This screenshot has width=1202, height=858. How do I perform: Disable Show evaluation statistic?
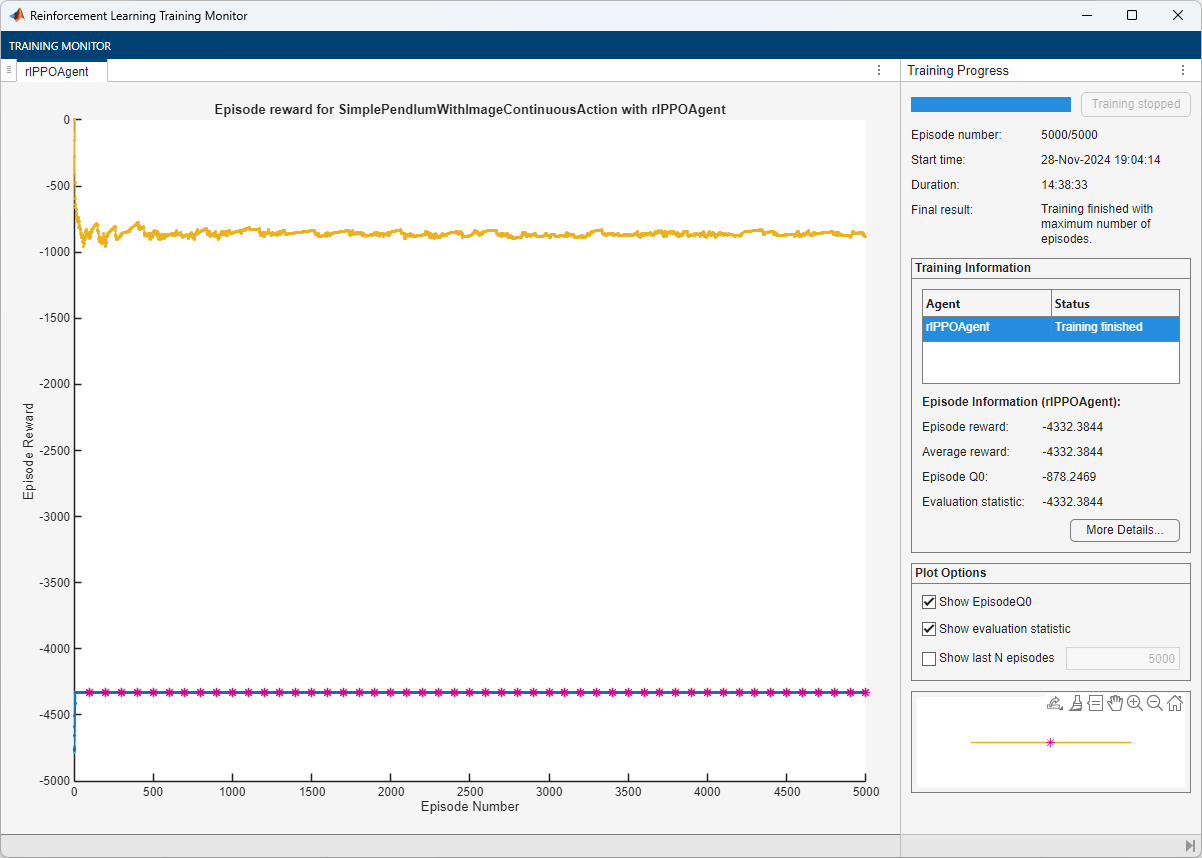pyautogui.click(x=929, y=629)
